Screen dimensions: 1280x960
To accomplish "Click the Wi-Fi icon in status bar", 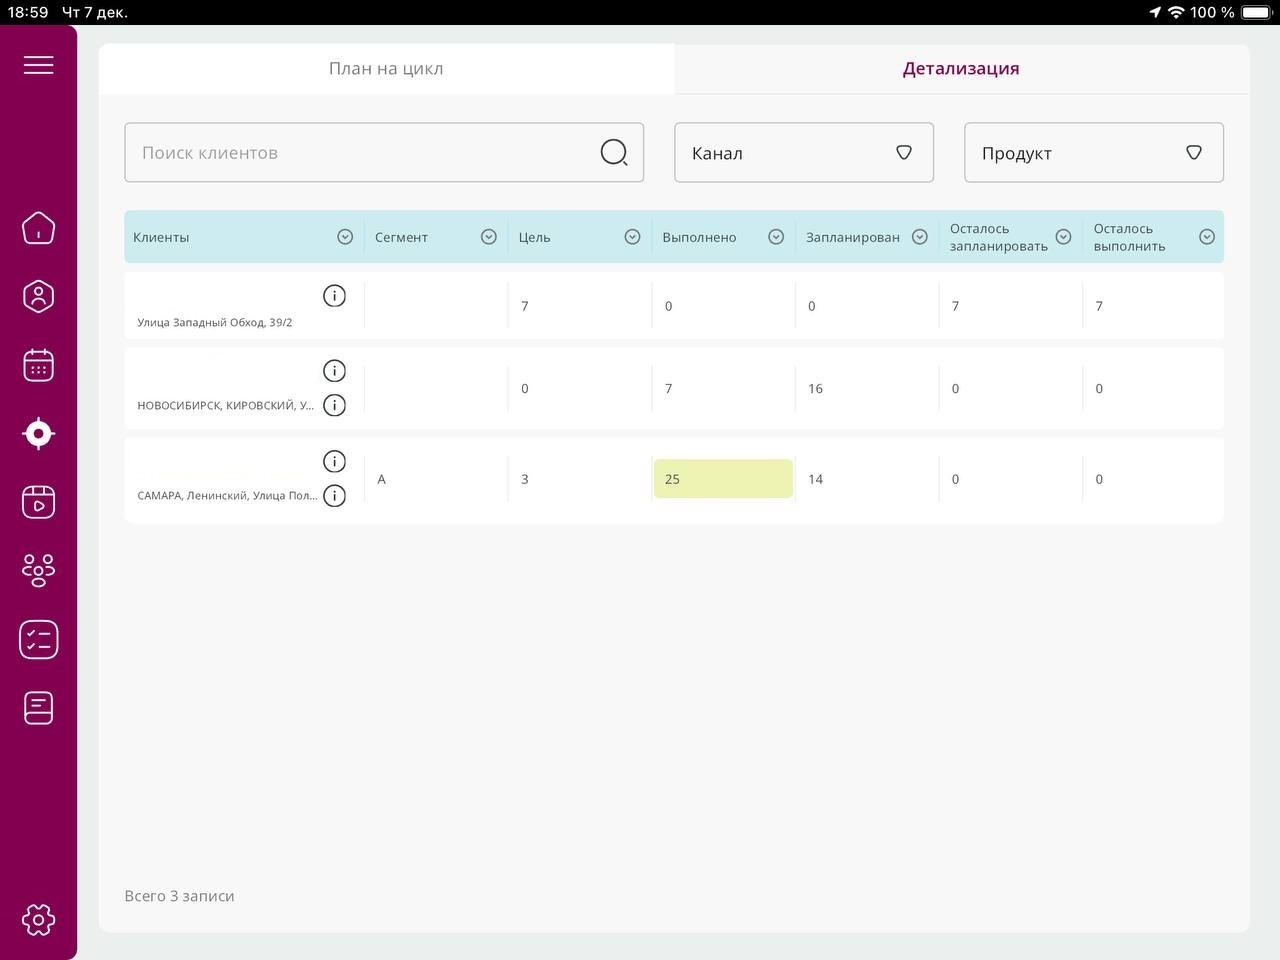I will [1176, 12].
